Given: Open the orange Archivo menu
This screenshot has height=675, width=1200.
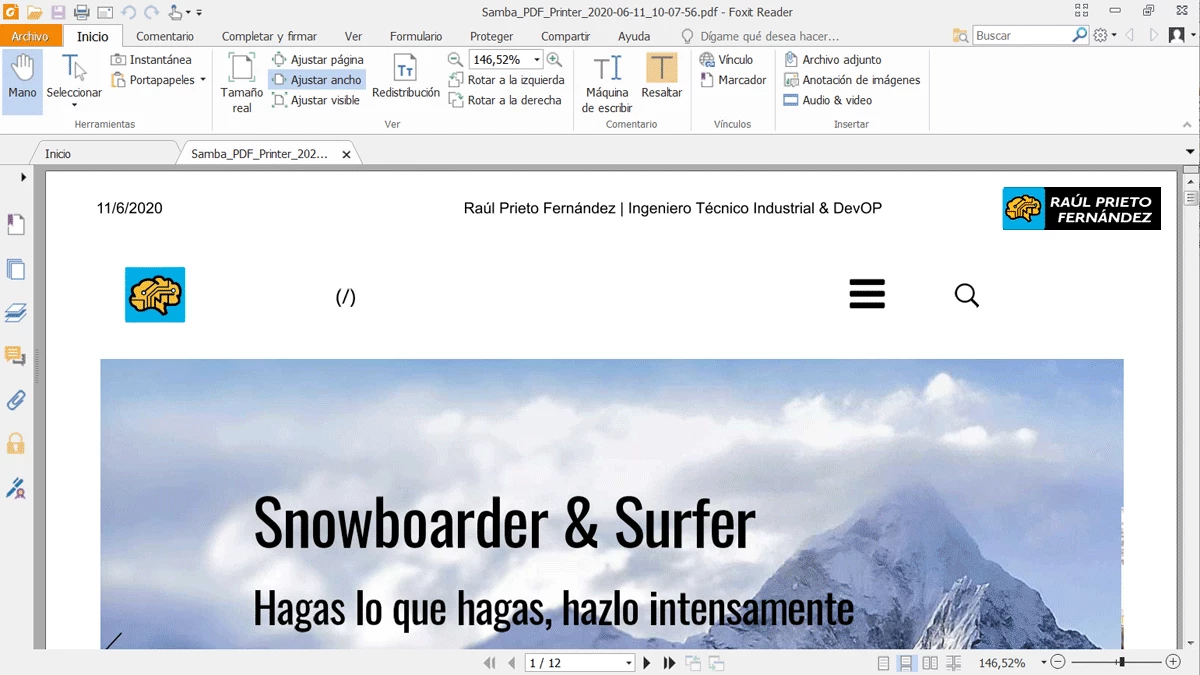Looking at the screenshot, I should 32,35.
